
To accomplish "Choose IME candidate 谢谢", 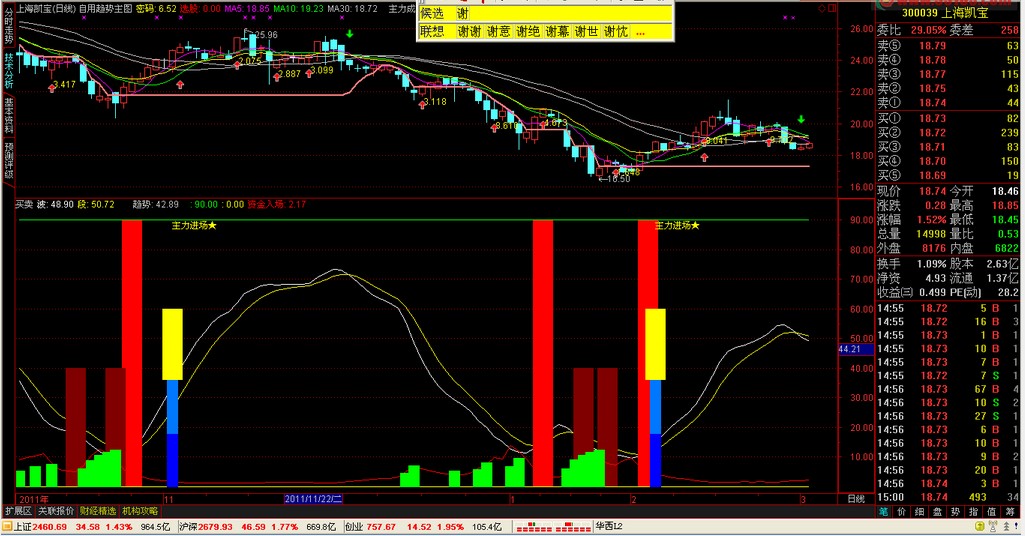I will (x=469, y=31).
